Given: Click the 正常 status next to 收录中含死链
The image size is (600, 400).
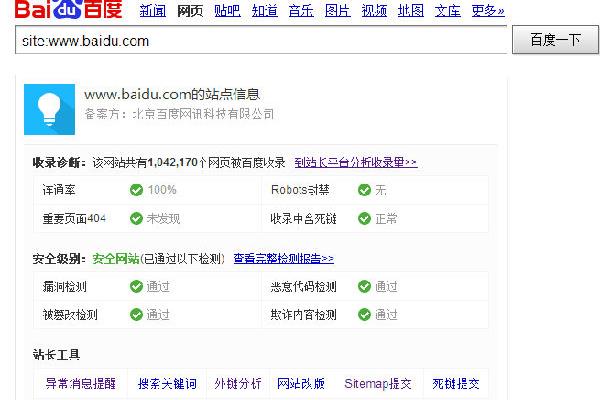Looking at the screenshot, I should (386, 219).
